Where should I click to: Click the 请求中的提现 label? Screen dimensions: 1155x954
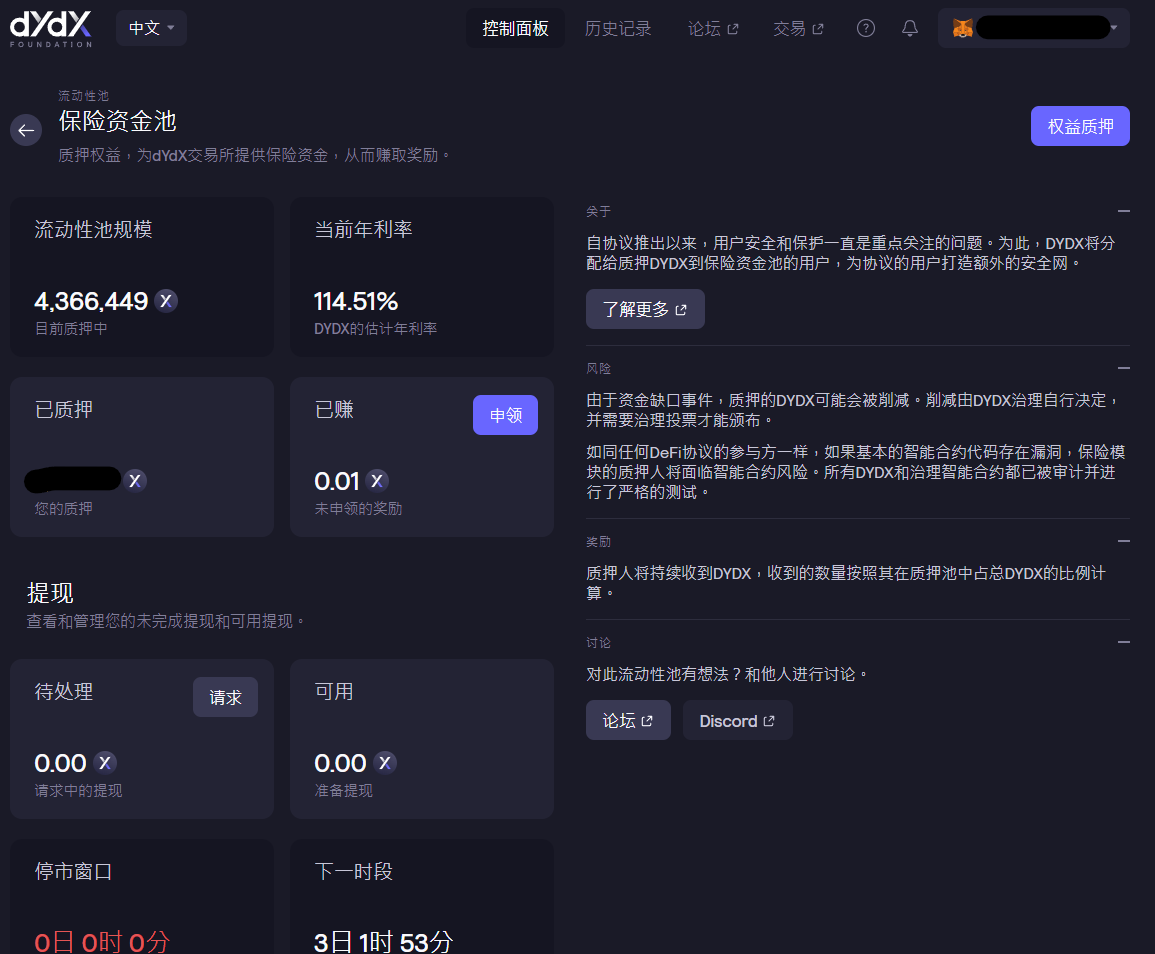(x=78, y=790)
